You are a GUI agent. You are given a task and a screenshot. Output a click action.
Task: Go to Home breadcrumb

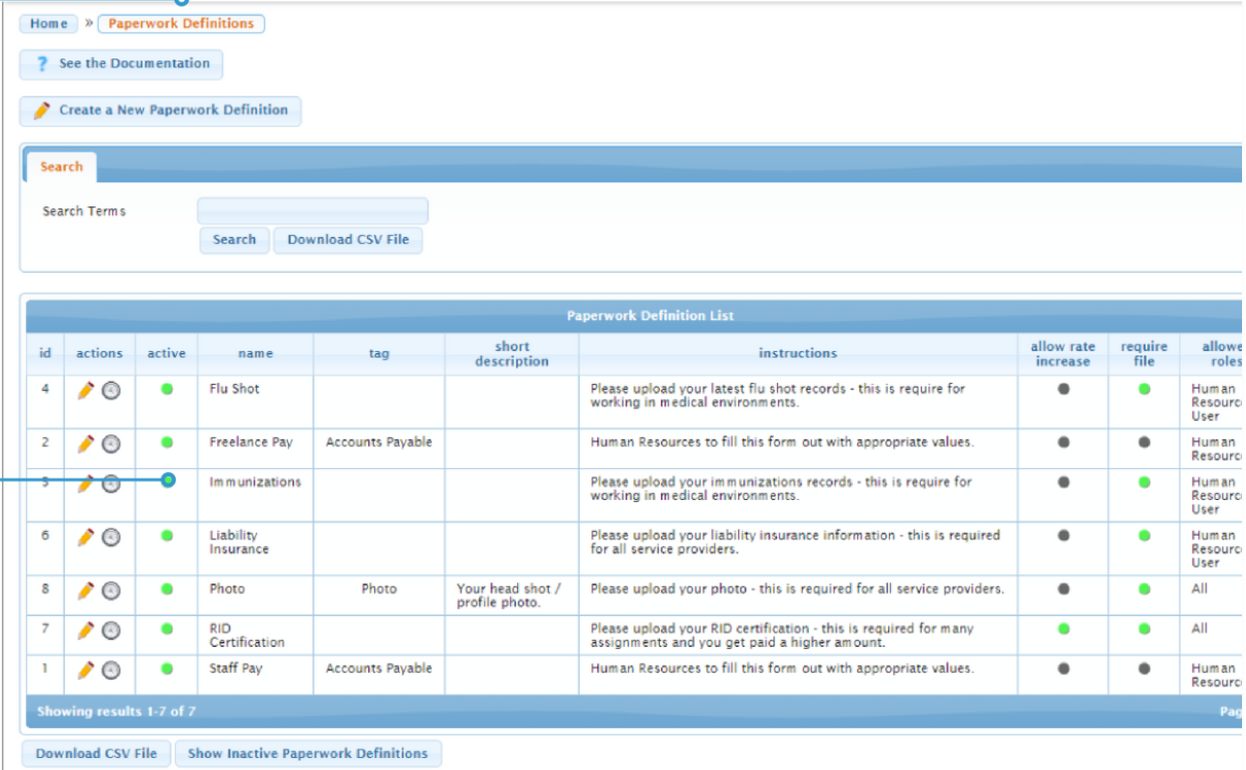[48, 24]
